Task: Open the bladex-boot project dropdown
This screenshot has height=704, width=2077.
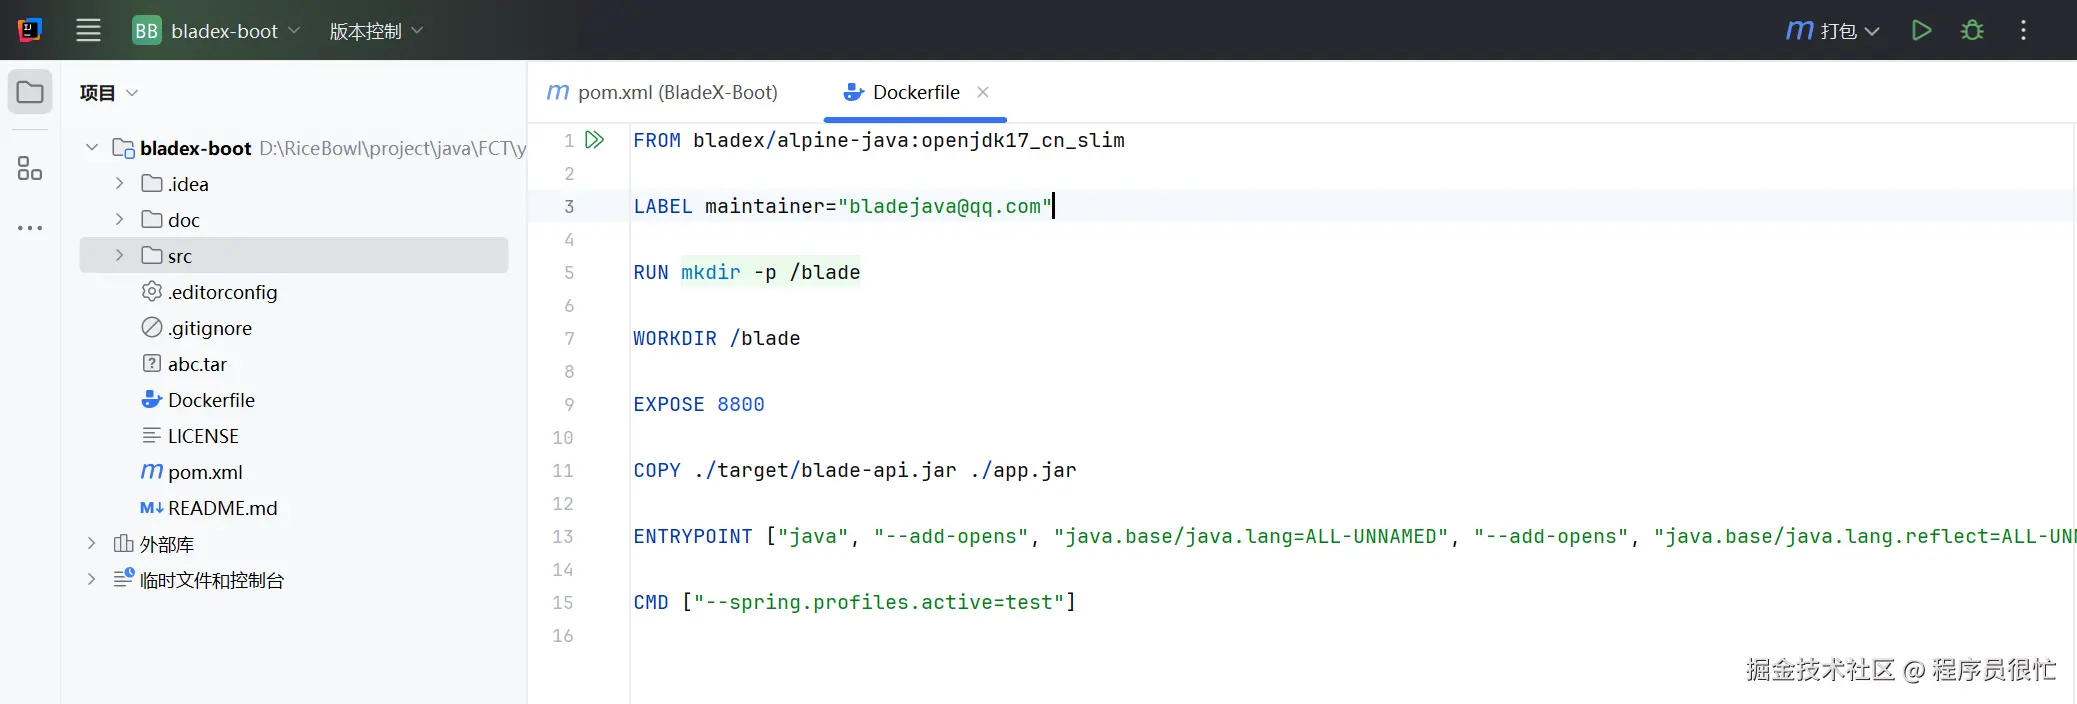Action: [x=216, y=31]
